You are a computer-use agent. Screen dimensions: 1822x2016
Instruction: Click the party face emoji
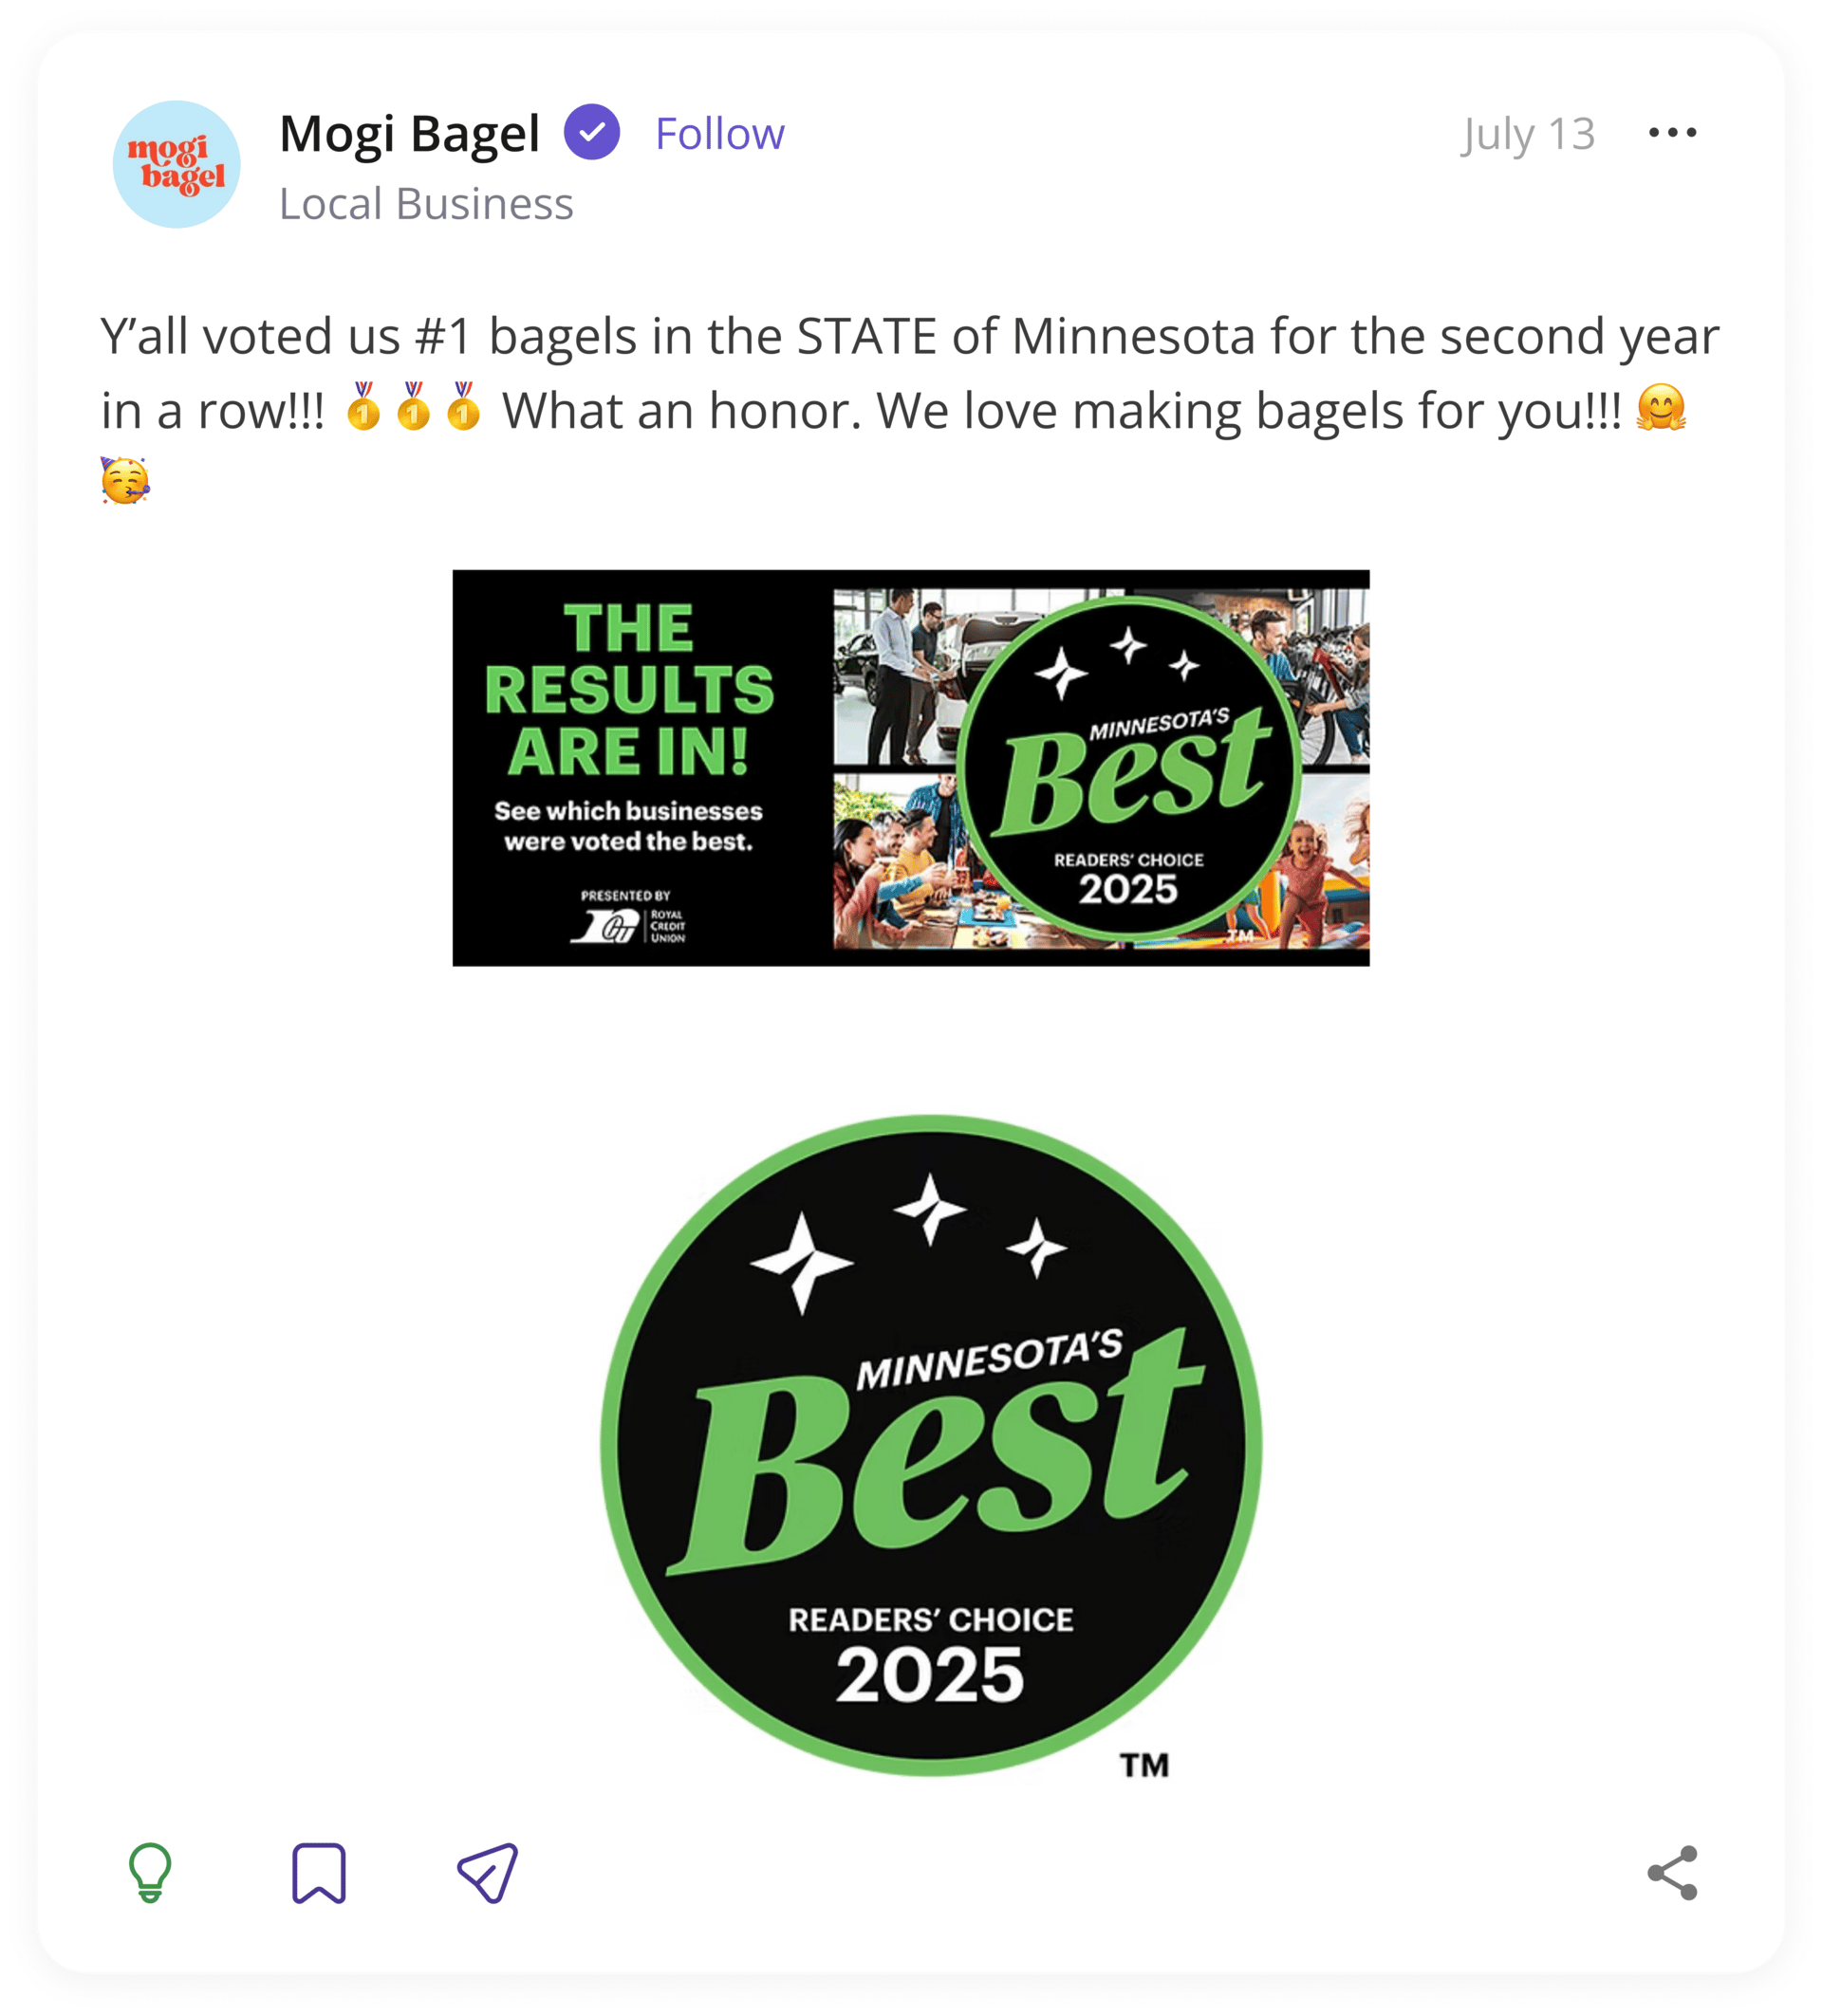[x=125, y=481]
